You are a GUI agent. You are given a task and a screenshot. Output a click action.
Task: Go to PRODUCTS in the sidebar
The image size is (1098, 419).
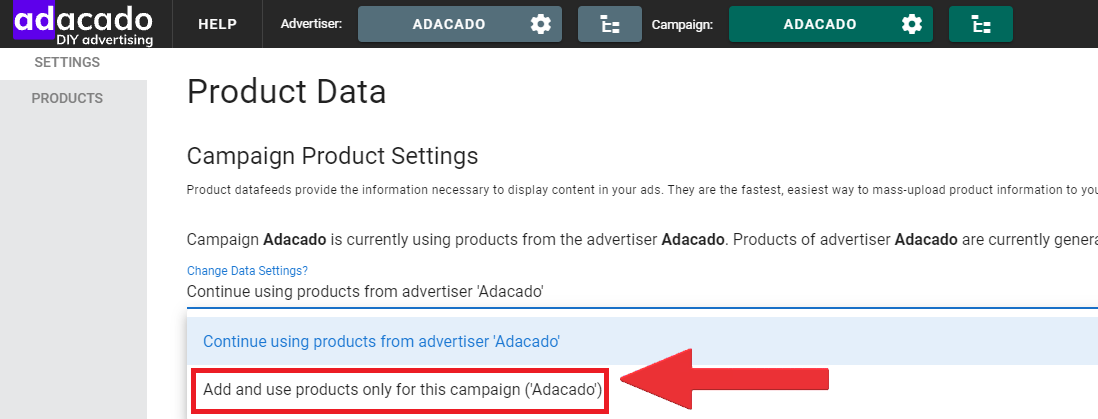click(x=67, y=99)
